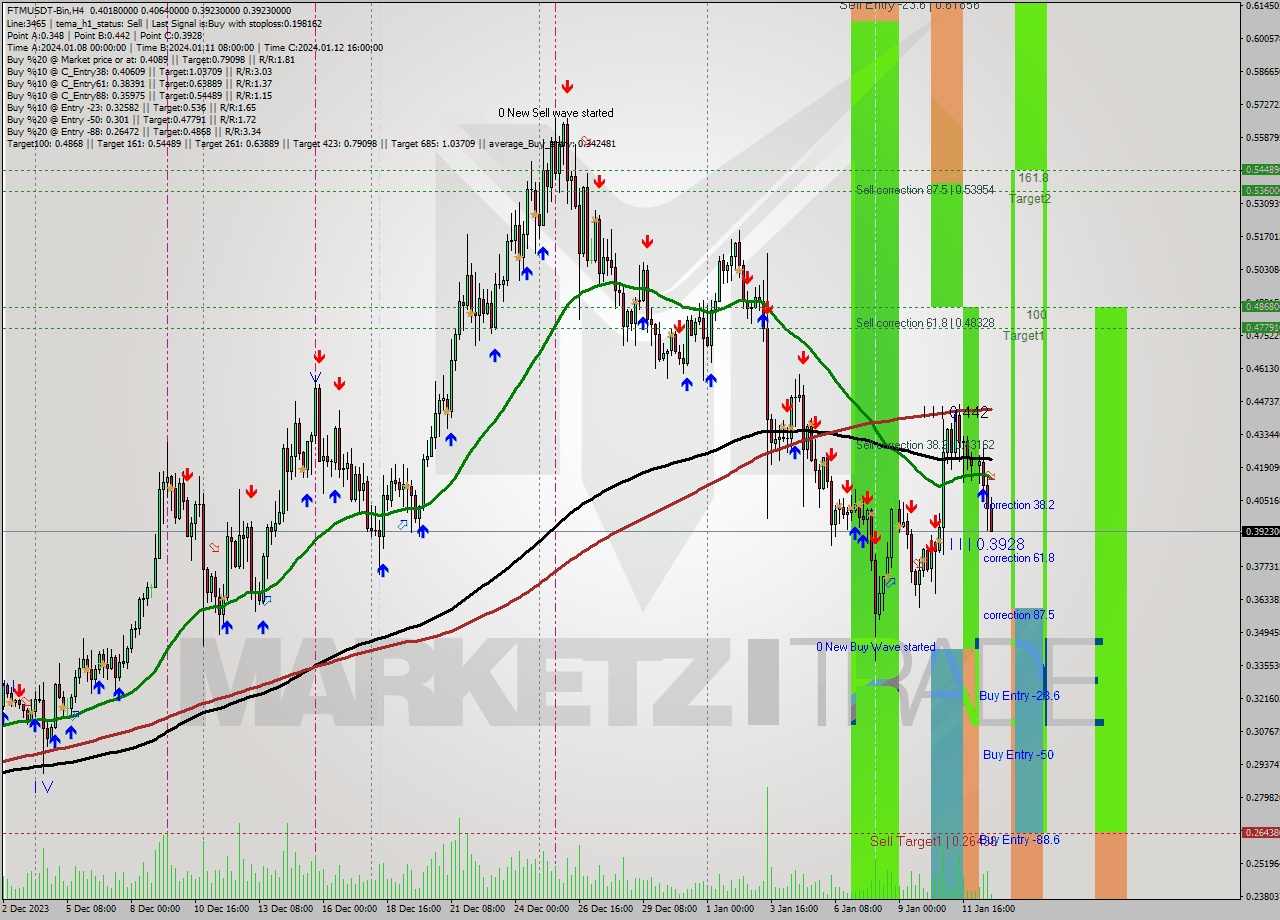Click the "Target1" label
The image size is (1280, 920).
coord(1024,336)
